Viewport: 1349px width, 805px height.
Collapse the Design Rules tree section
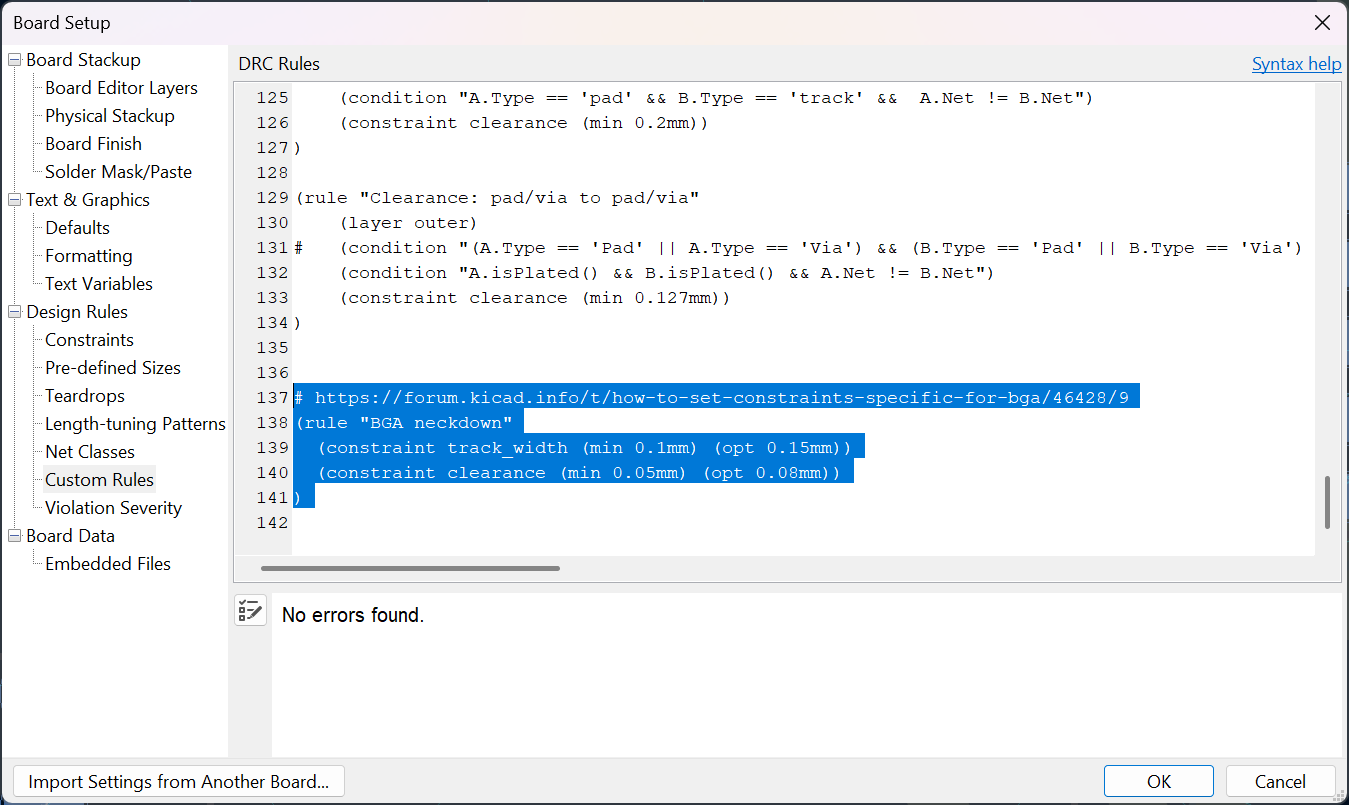[15, 312]
